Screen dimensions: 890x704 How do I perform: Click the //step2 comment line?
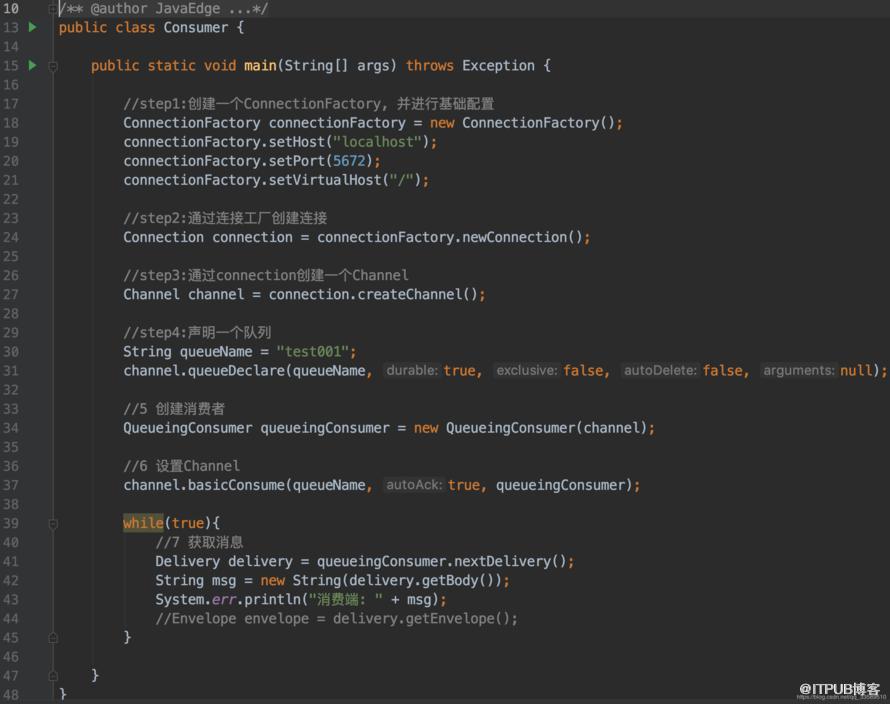[225, 218]
